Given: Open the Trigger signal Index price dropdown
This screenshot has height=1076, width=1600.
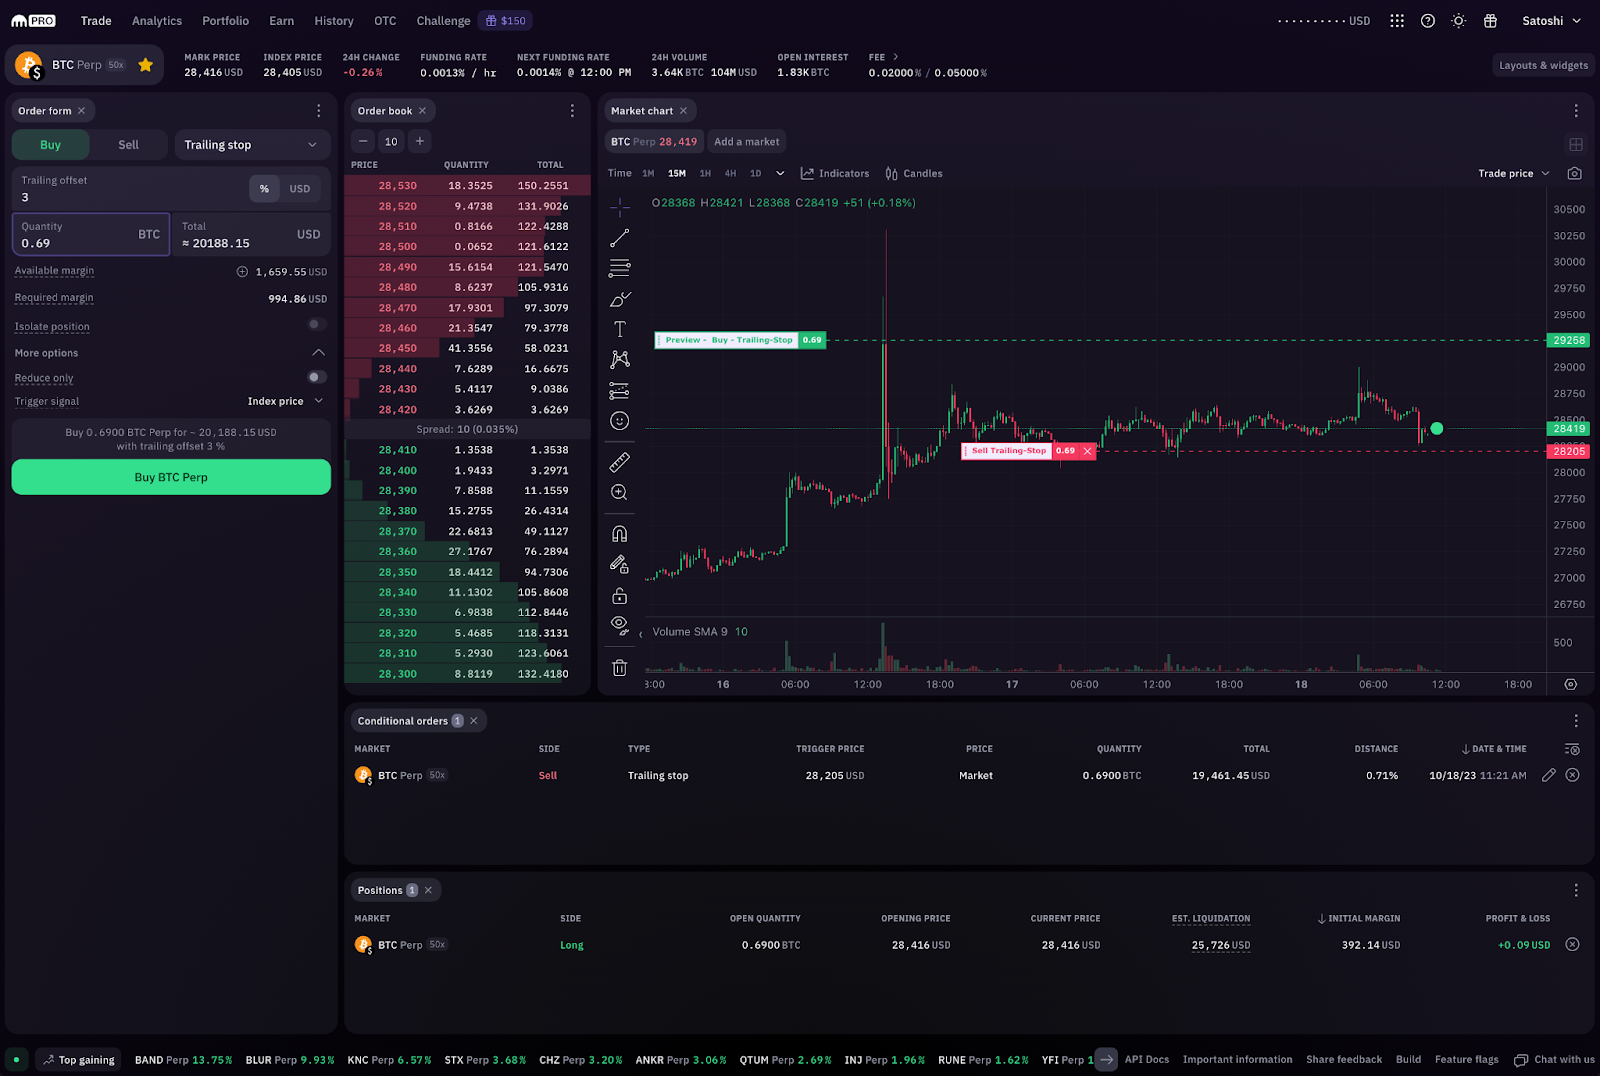Looking at the screenshot, I should coord(286,401).
